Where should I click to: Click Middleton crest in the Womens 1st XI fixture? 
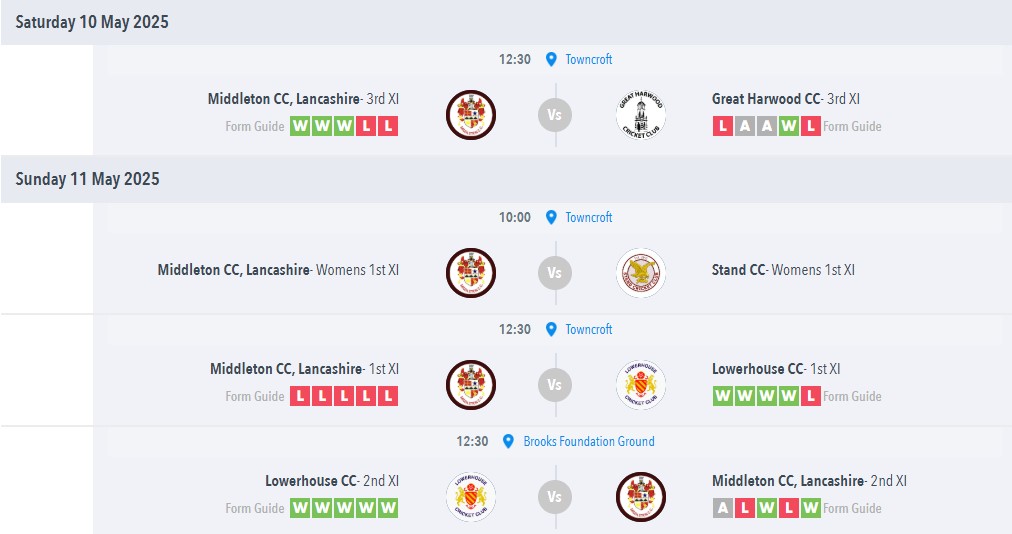click(x=470, y=272)
